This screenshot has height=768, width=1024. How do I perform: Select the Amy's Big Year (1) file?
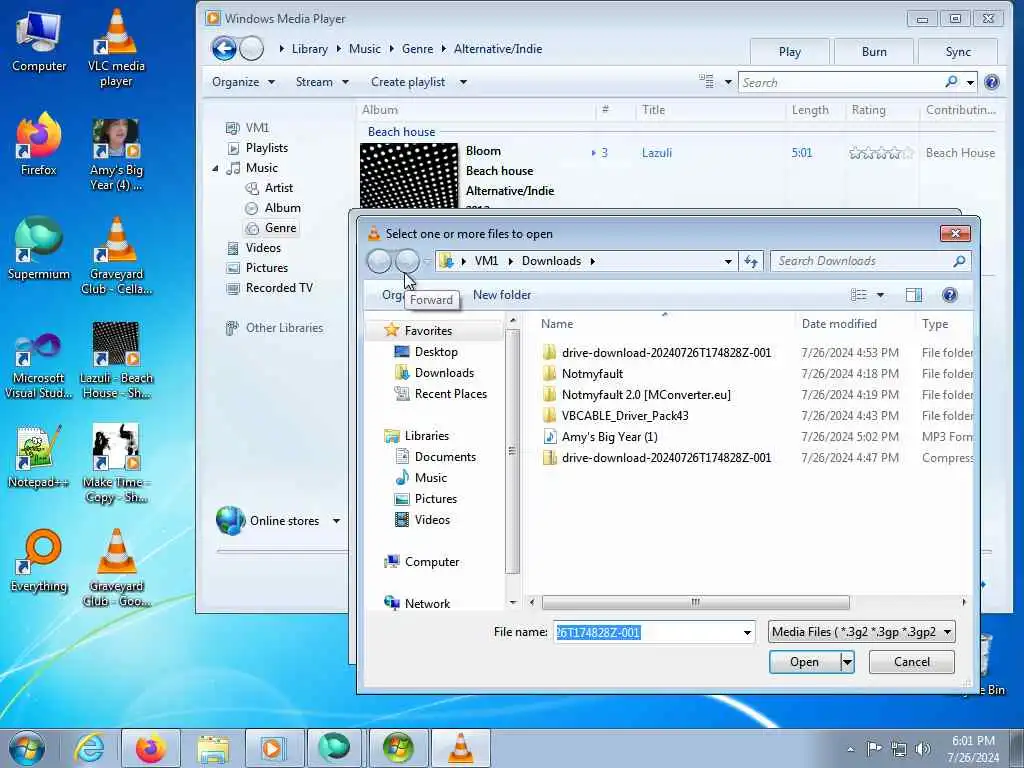tap(609, 437)
